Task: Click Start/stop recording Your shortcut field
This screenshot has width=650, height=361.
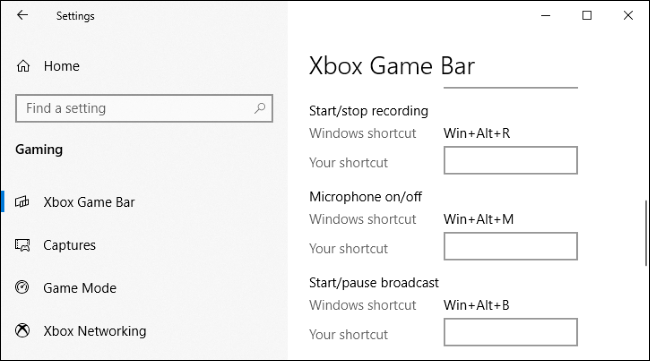Action: (510, 160)
